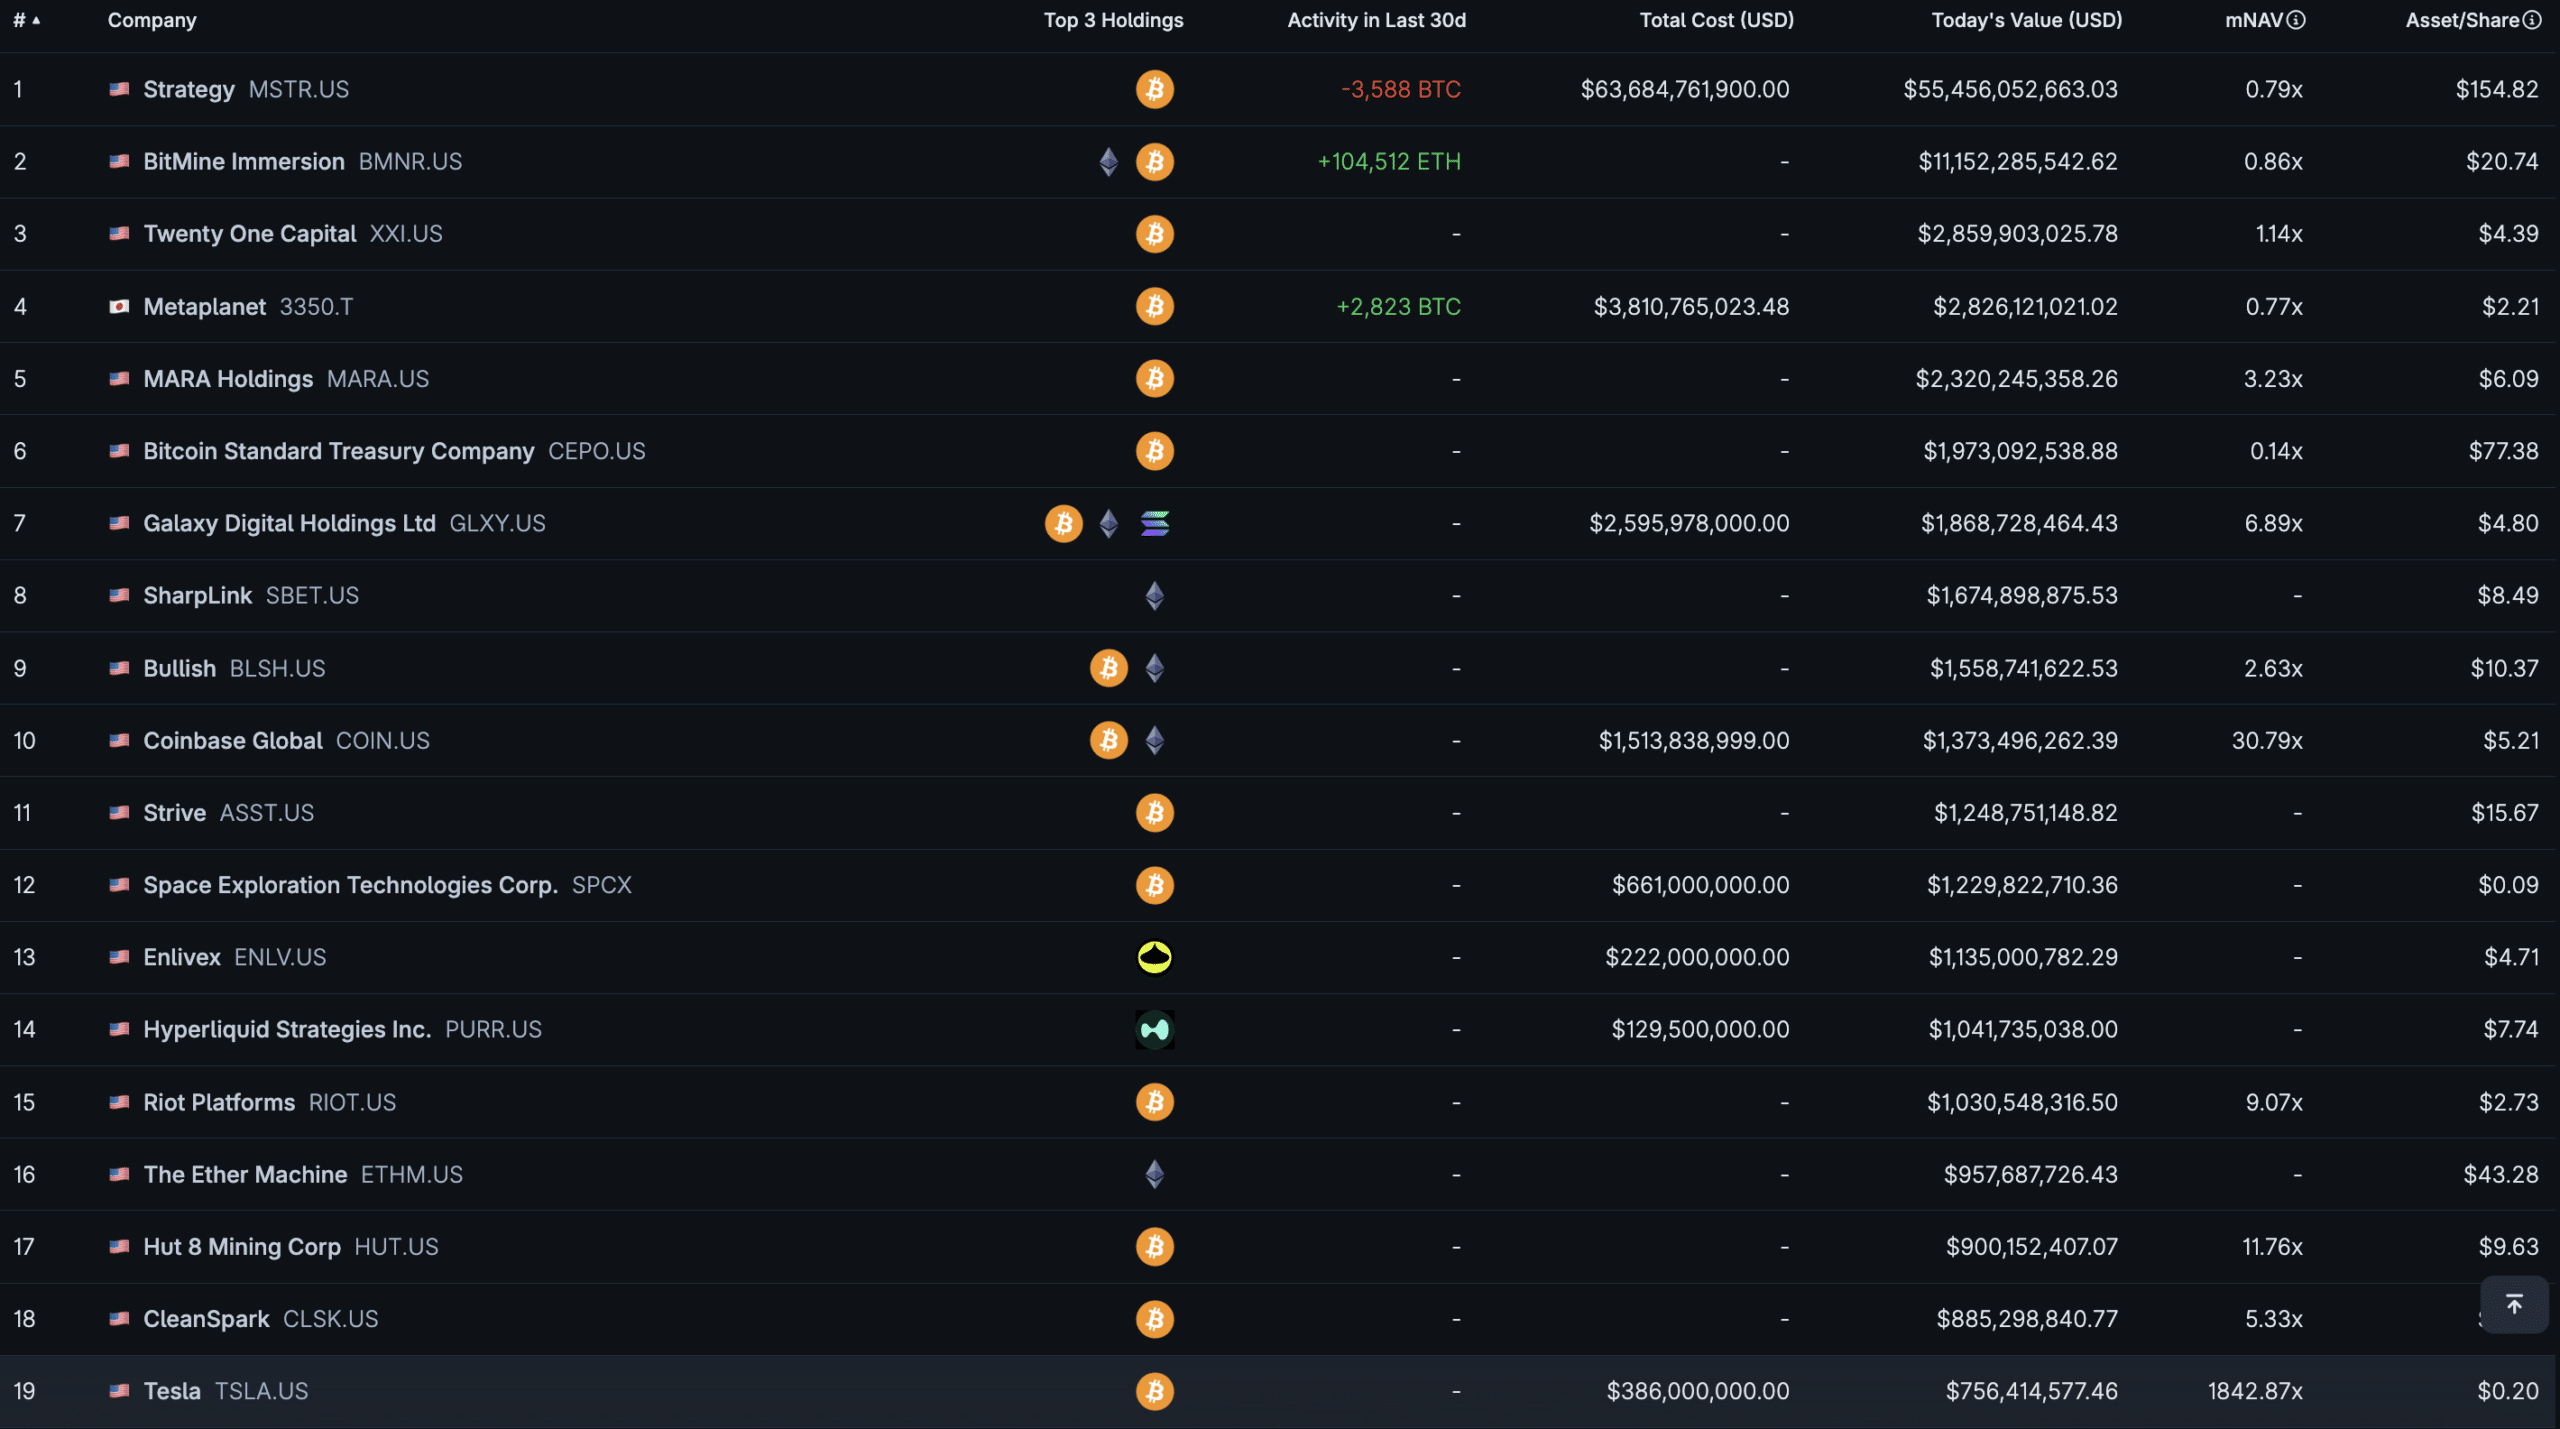This screenshot has width=2560, height=1429.
Task: Click the scroll-to-top arrow button
Action: coord(2514,1304)
